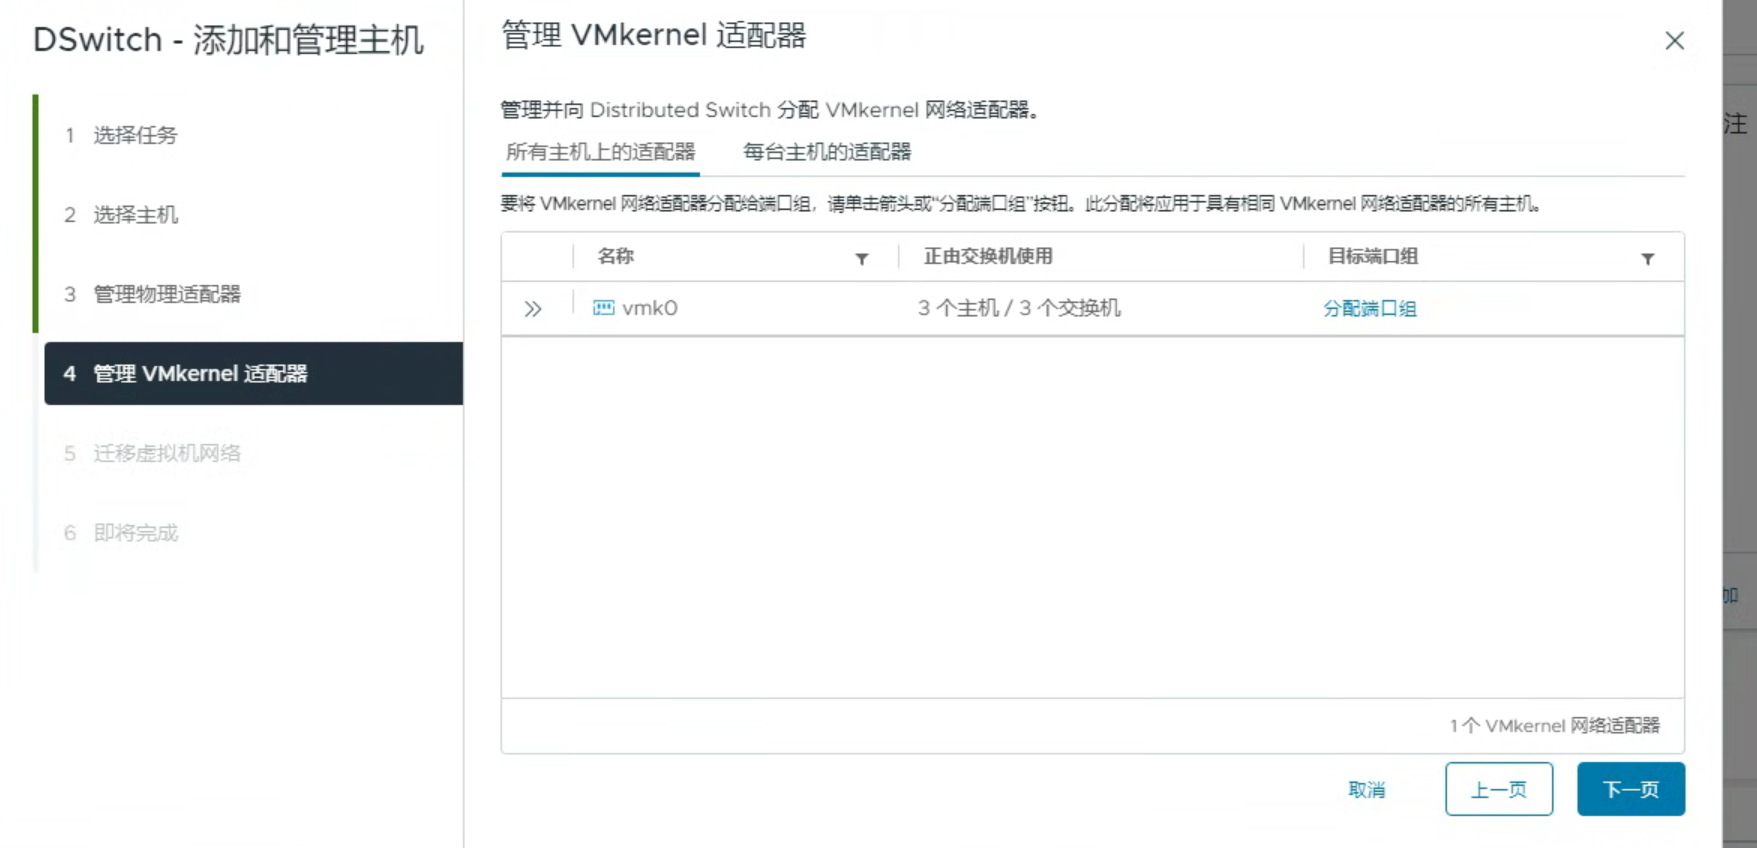Viewport: 1757px width, 848px height.
Task: Click the In use by switch (正由交换机使用) column header
Action: coord(988,256)
